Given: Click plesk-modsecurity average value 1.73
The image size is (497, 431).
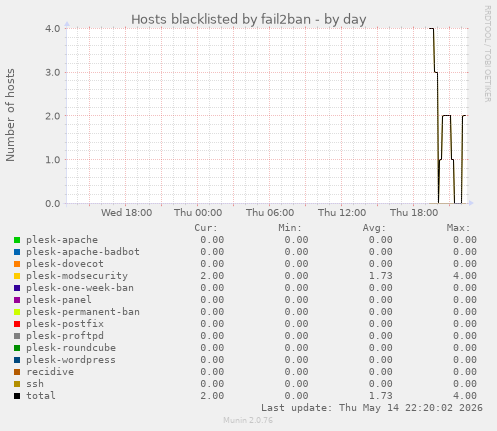Looking at the screenshot, I should 381,276.
